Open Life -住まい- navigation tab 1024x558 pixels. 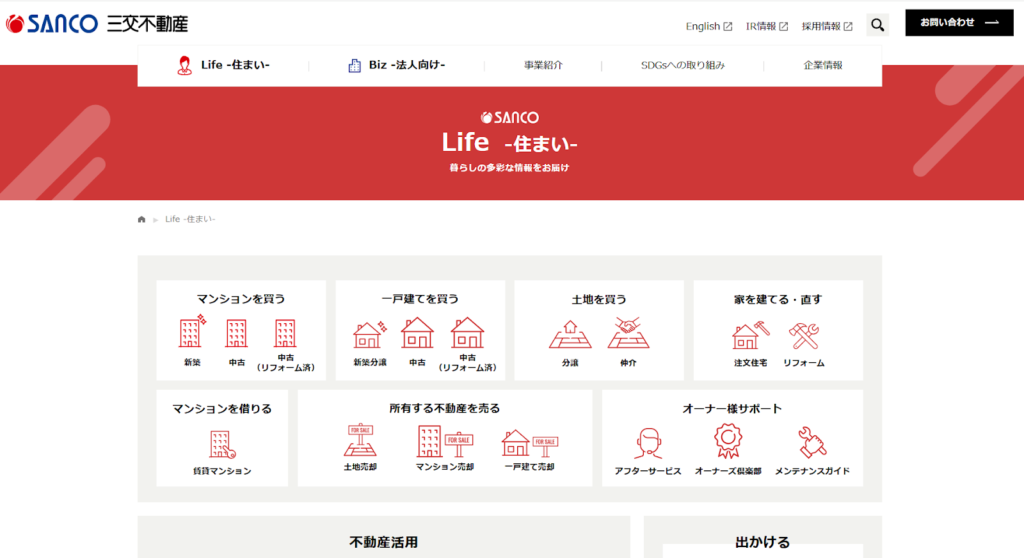(223, 65)
